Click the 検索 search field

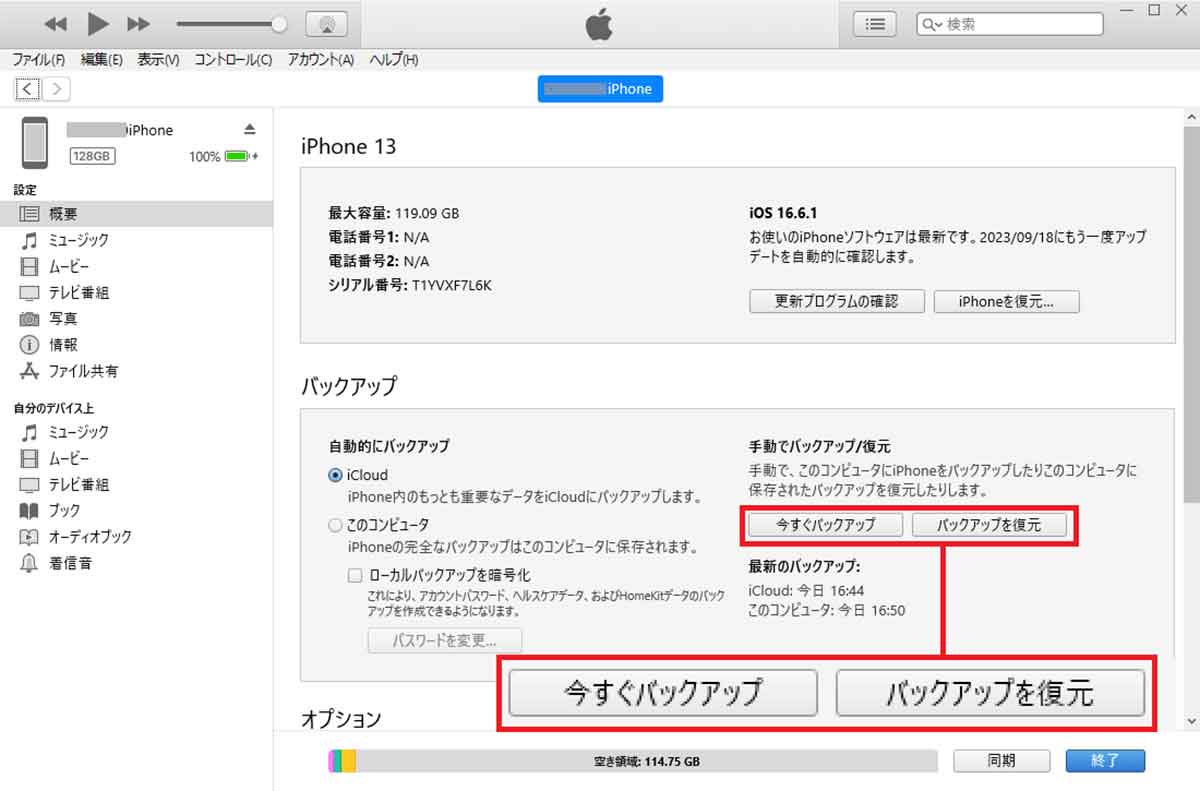click(1010, 24)
